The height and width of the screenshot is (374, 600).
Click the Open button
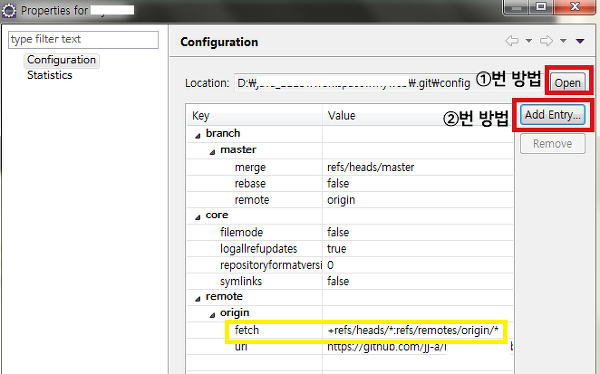pos(567,83)
